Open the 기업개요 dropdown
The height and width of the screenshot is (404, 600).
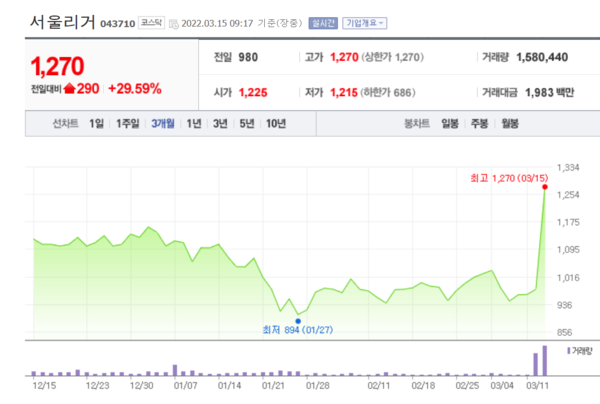(365, 23)
